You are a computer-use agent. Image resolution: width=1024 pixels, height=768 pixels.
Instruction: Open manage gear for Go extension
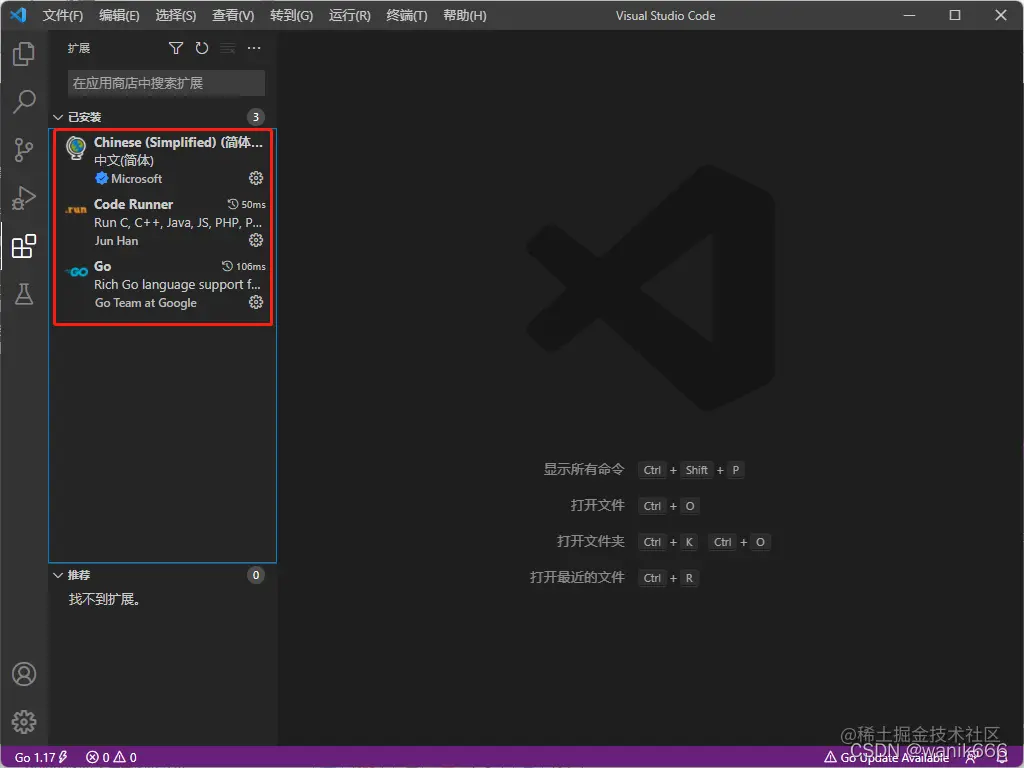[x=256, y=302]
